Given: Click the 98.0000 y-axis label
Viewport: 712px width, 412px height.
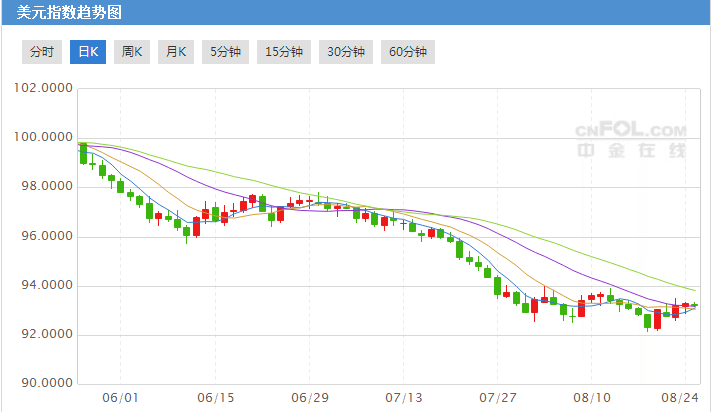Looking at the screenshot, I should [47, 186].
